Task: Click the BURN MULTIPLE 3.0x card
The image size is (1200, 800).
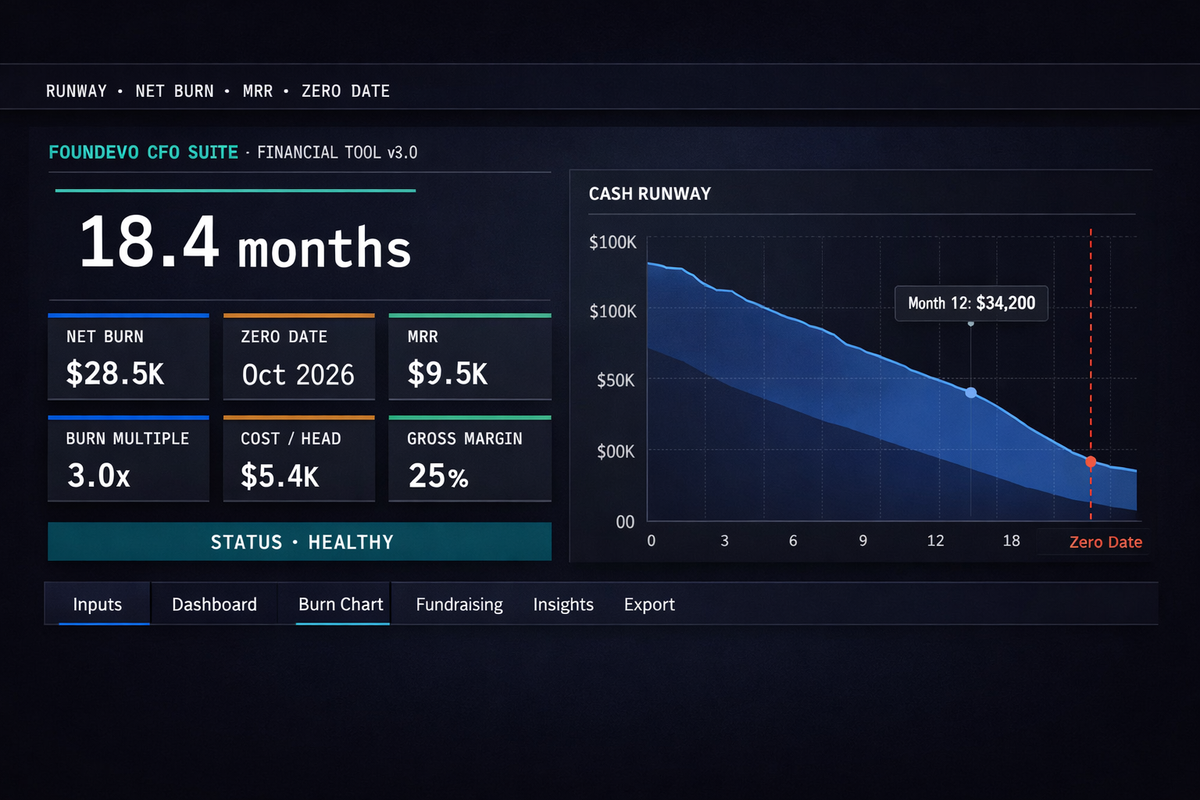Action: click(128, 458)
